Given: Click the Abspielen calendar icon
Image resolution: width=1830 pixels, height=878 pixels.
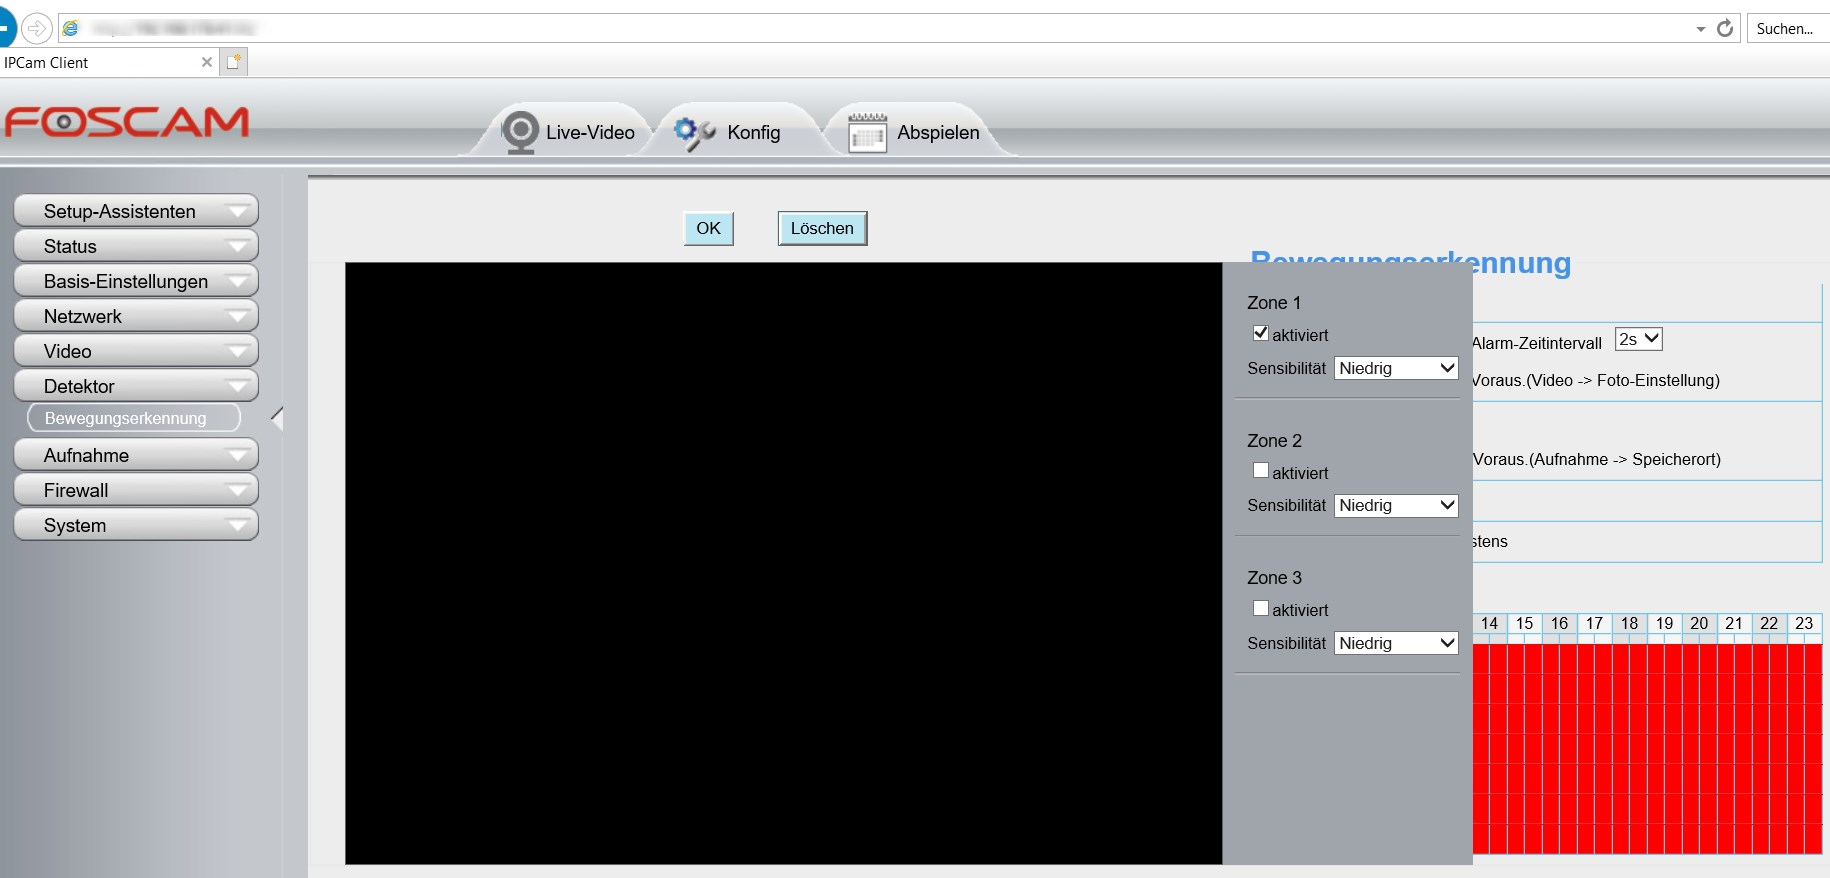Looking at the screenshot, I should click(x=867, y=132).
